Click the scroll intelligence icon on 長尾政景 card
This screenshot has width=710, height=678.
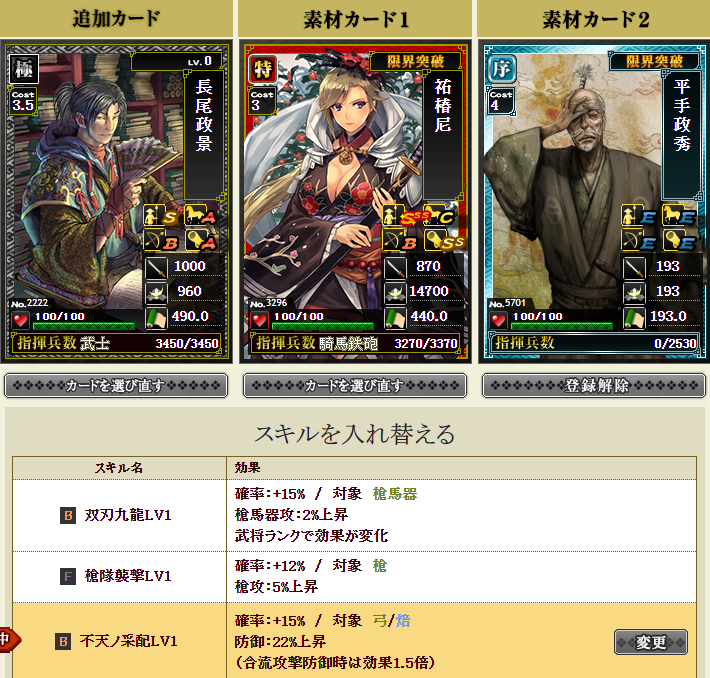tap(156, 317)
